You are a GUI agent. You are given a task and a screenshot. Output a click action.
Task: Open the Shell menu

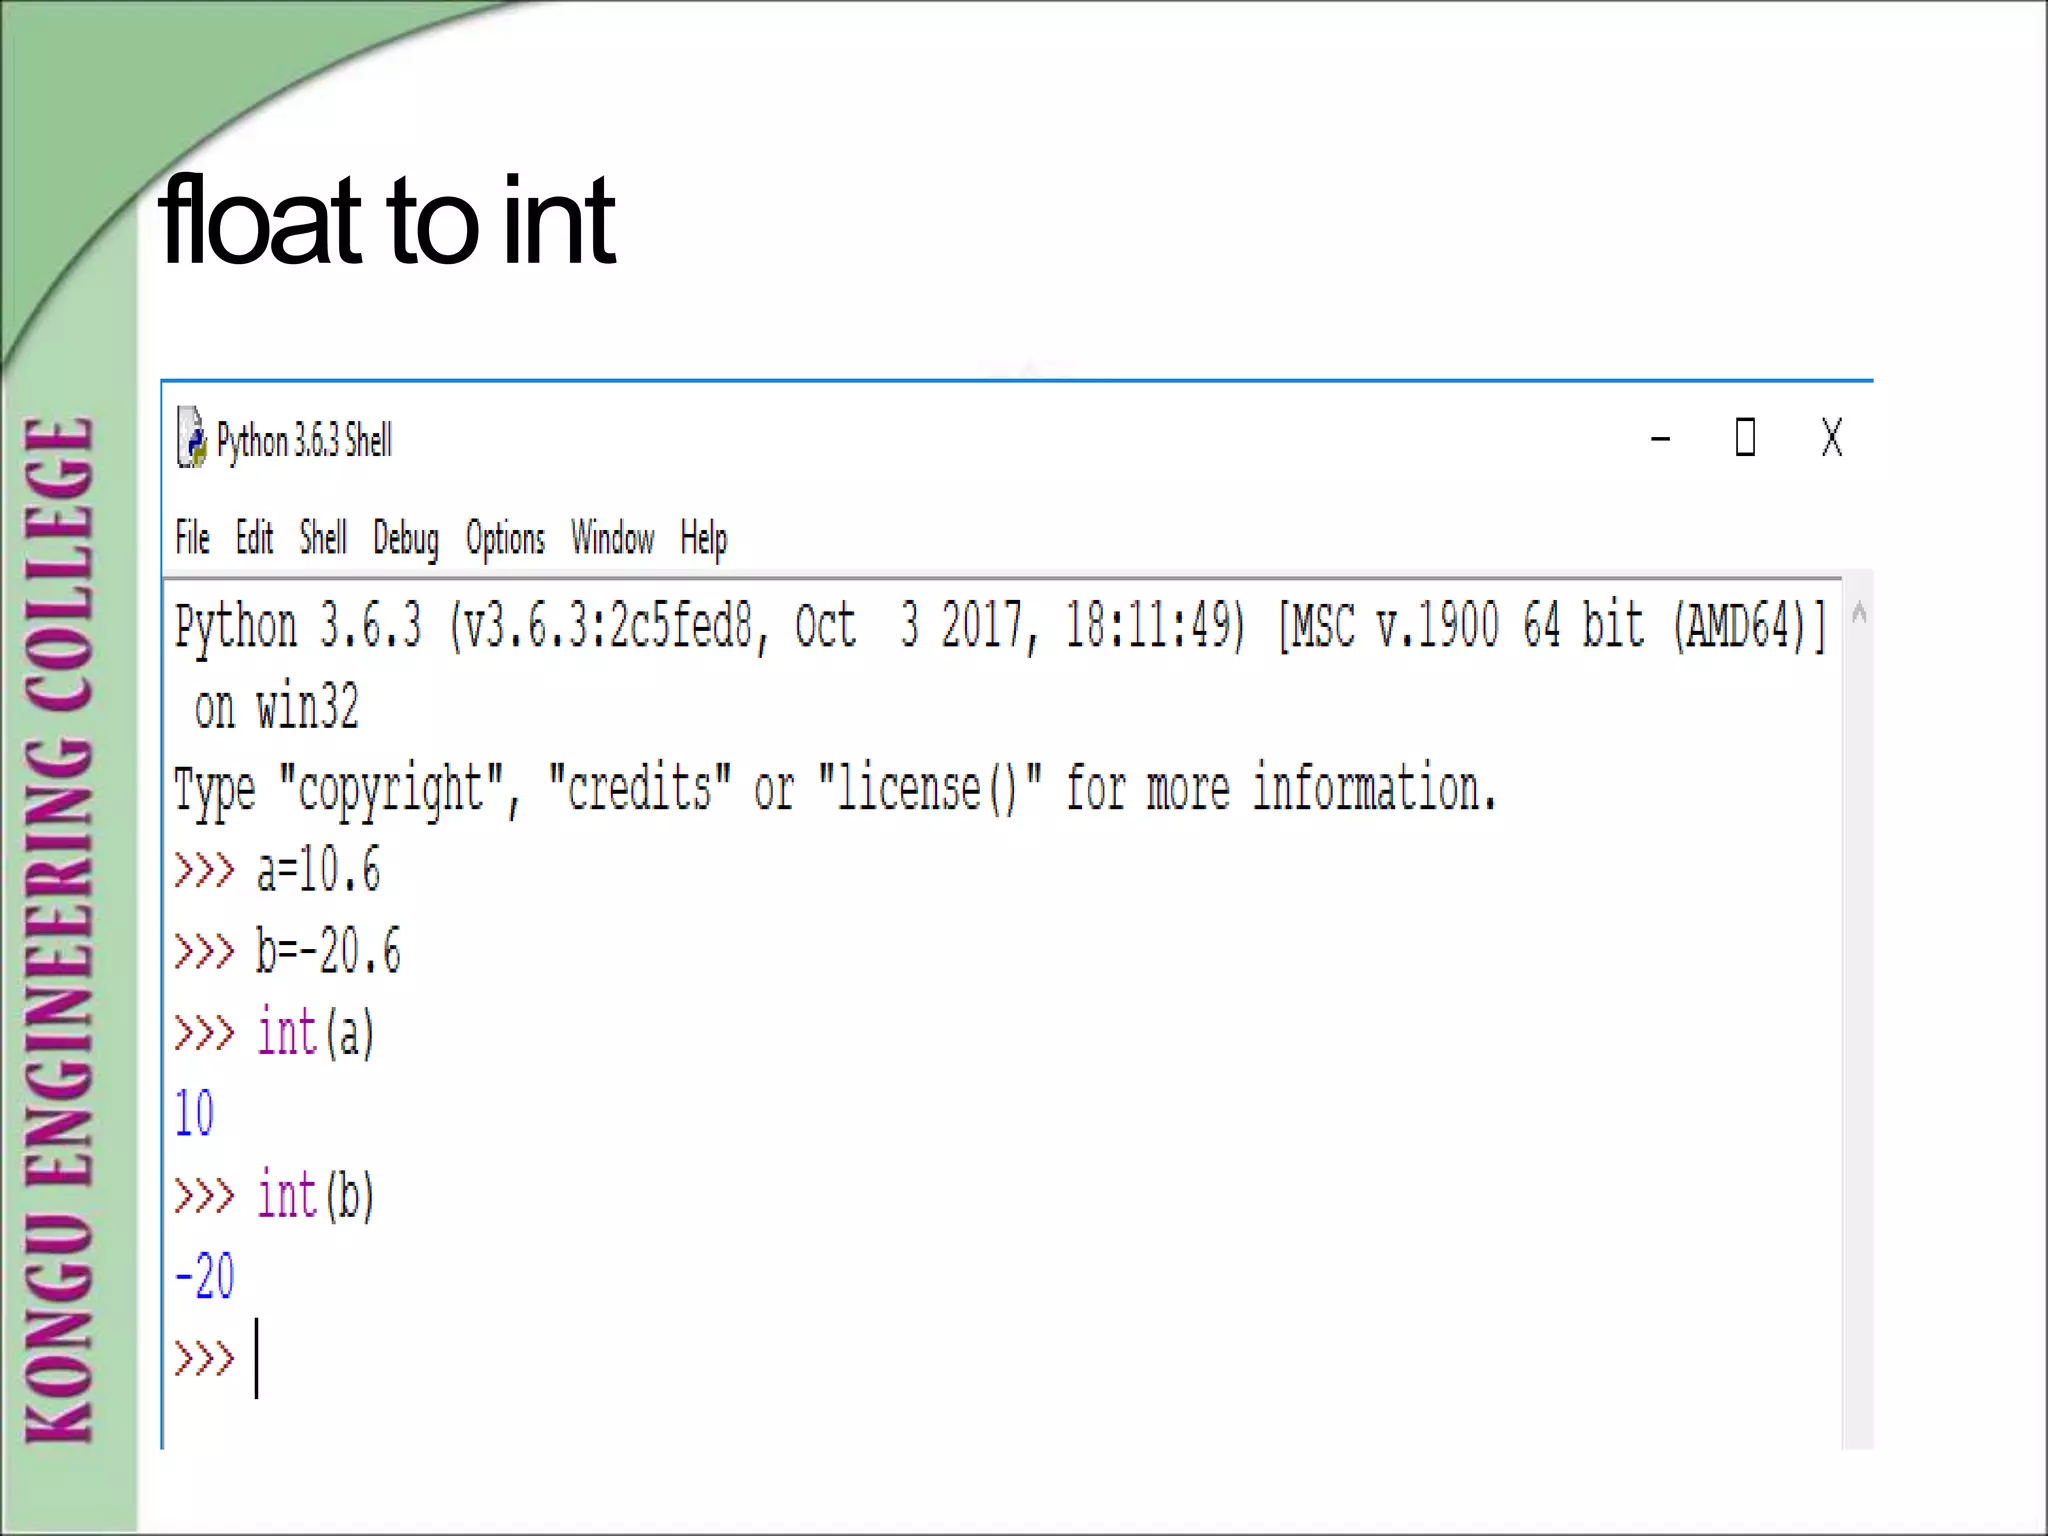pos(323,538)
